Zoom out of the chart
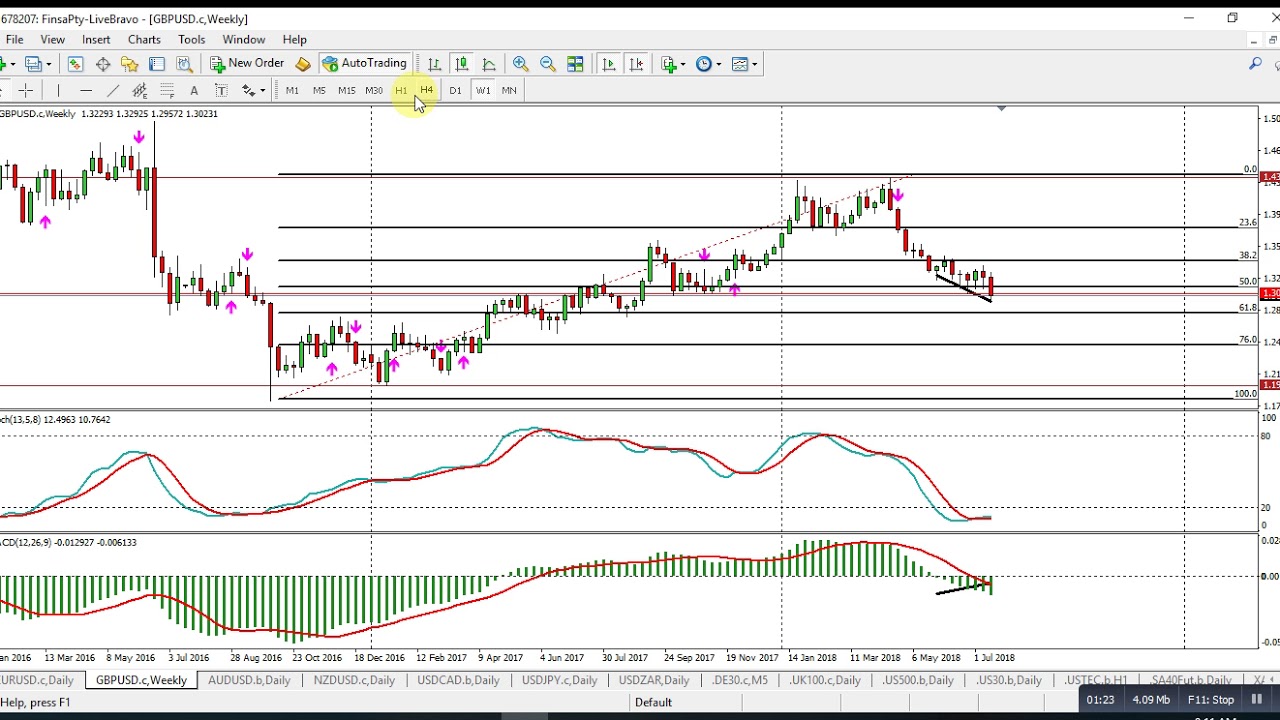The width and height of the screenshot is (1280, 720). pyautogui.click(x=548, y=64)
